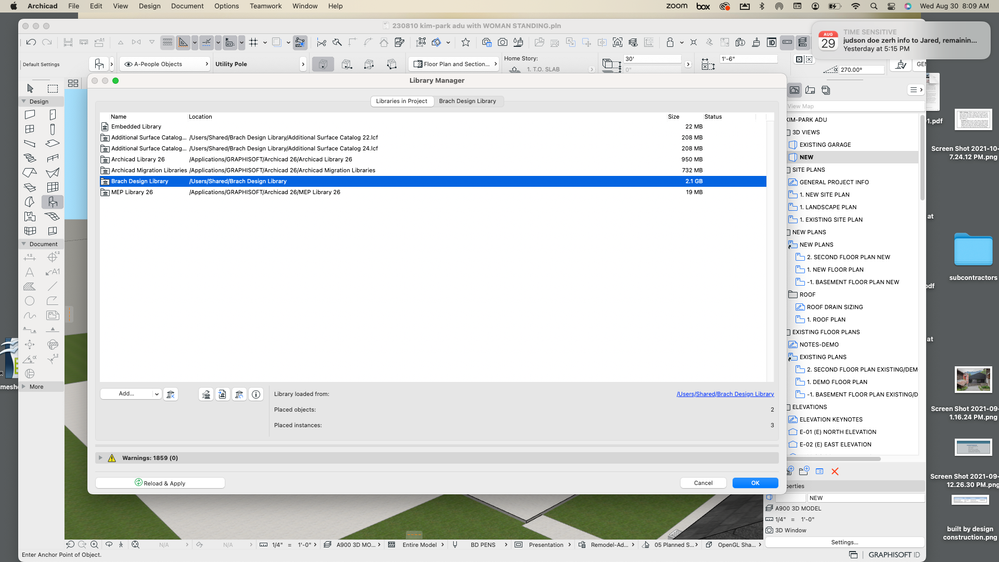Select the Slab tool in toolbox
Screen dimensions: 999x562
click(53, 143)
